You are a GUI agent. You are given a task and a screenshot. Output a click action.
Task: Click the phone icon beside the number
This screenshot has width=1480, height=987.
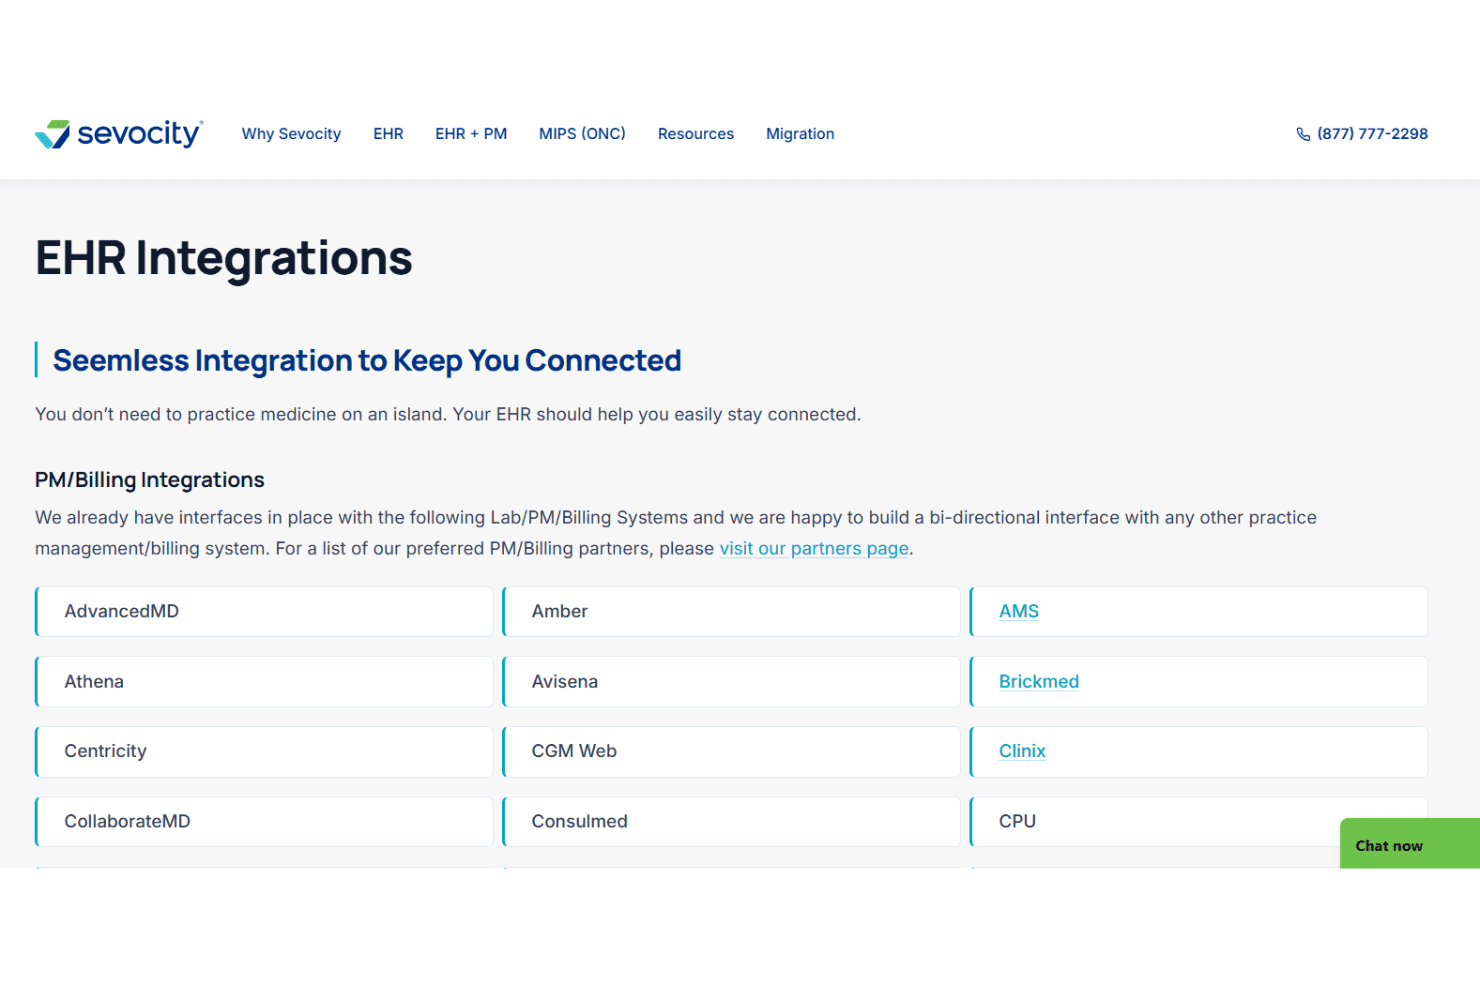point(1303,134)
